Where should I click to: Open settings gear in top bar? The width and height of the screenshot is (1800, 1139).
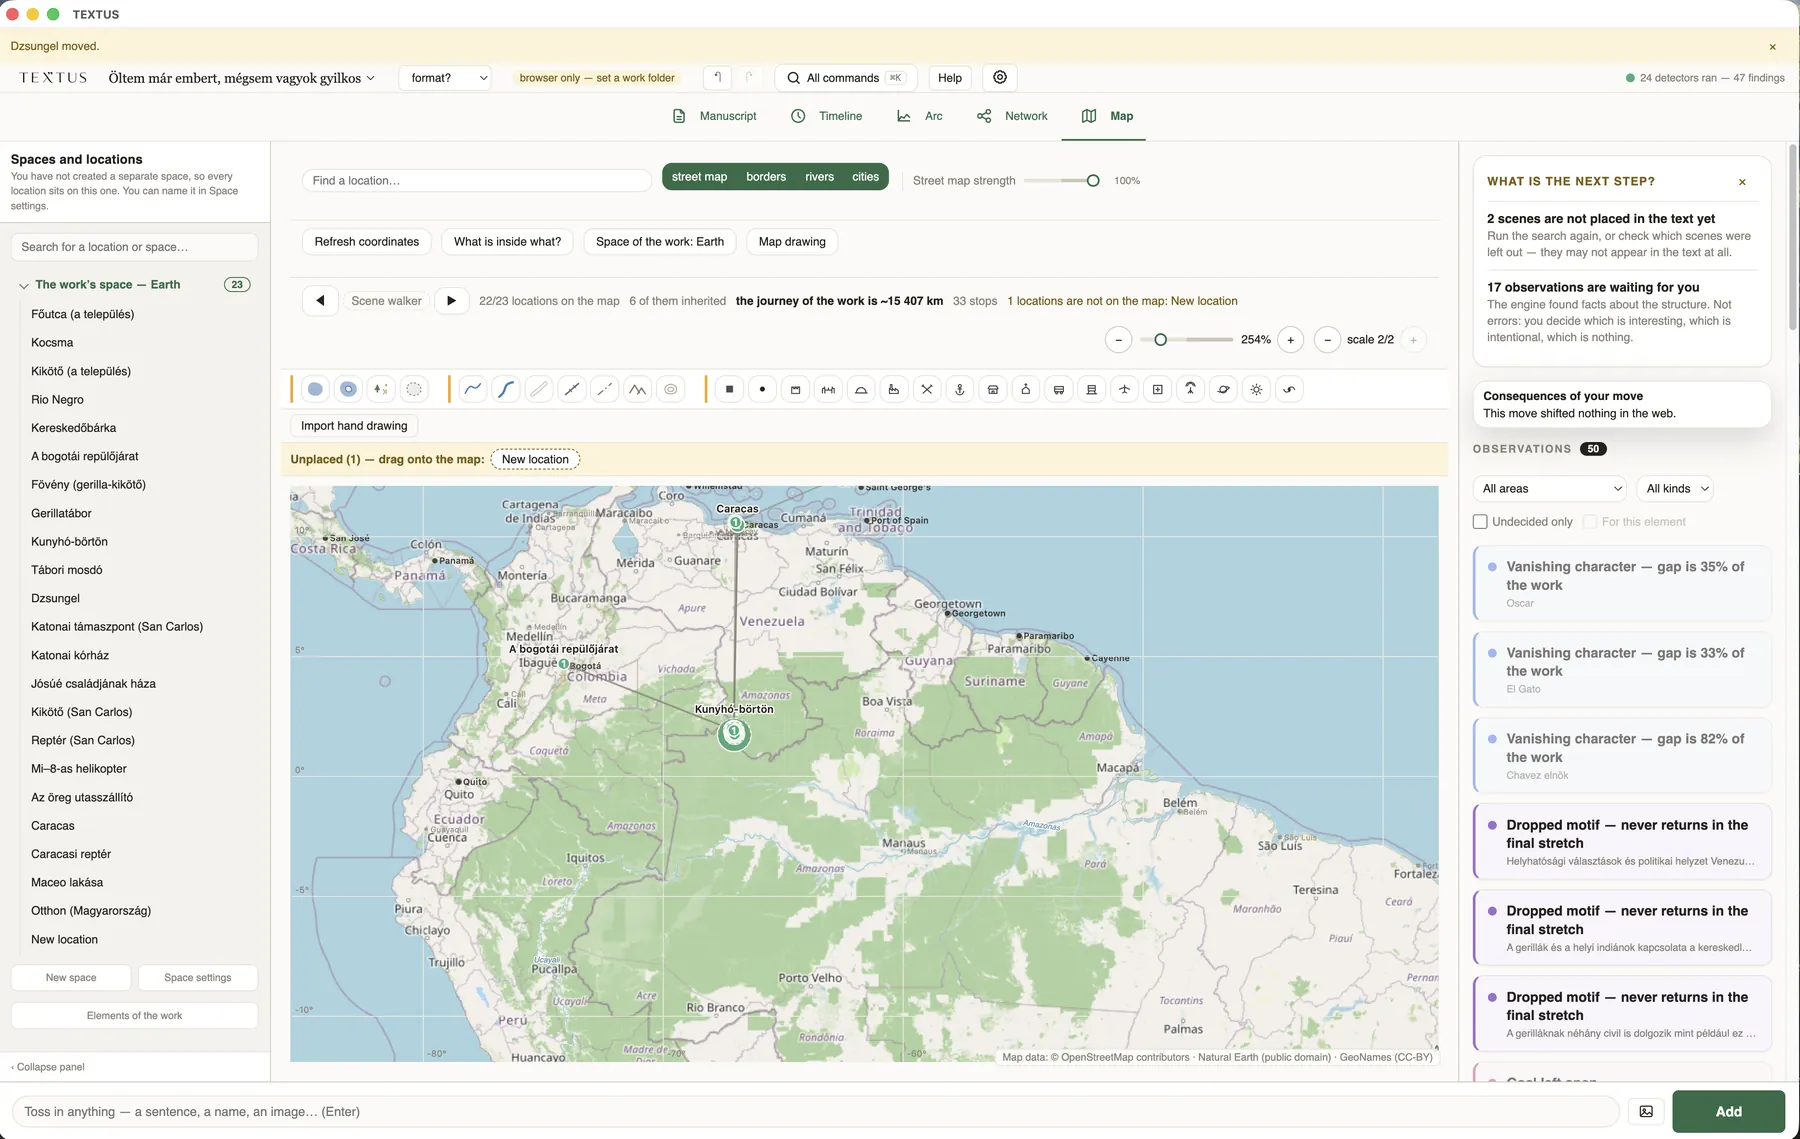click(1000, 77)
